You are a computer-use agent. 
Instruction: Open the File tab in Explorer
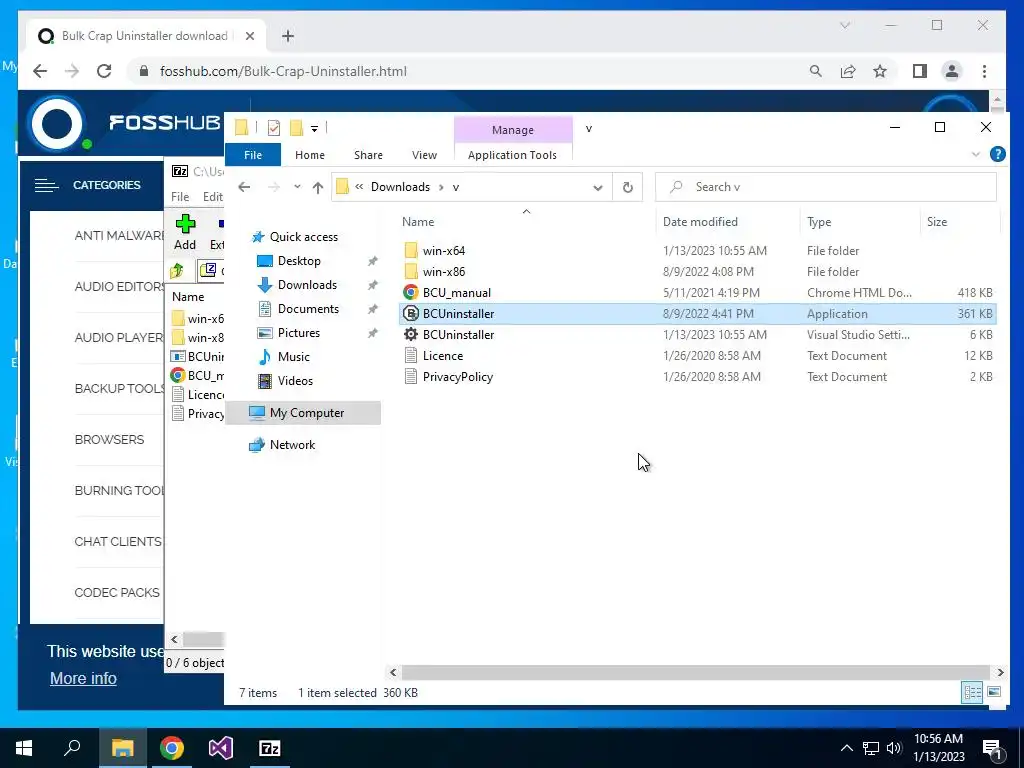pos(253,155)
